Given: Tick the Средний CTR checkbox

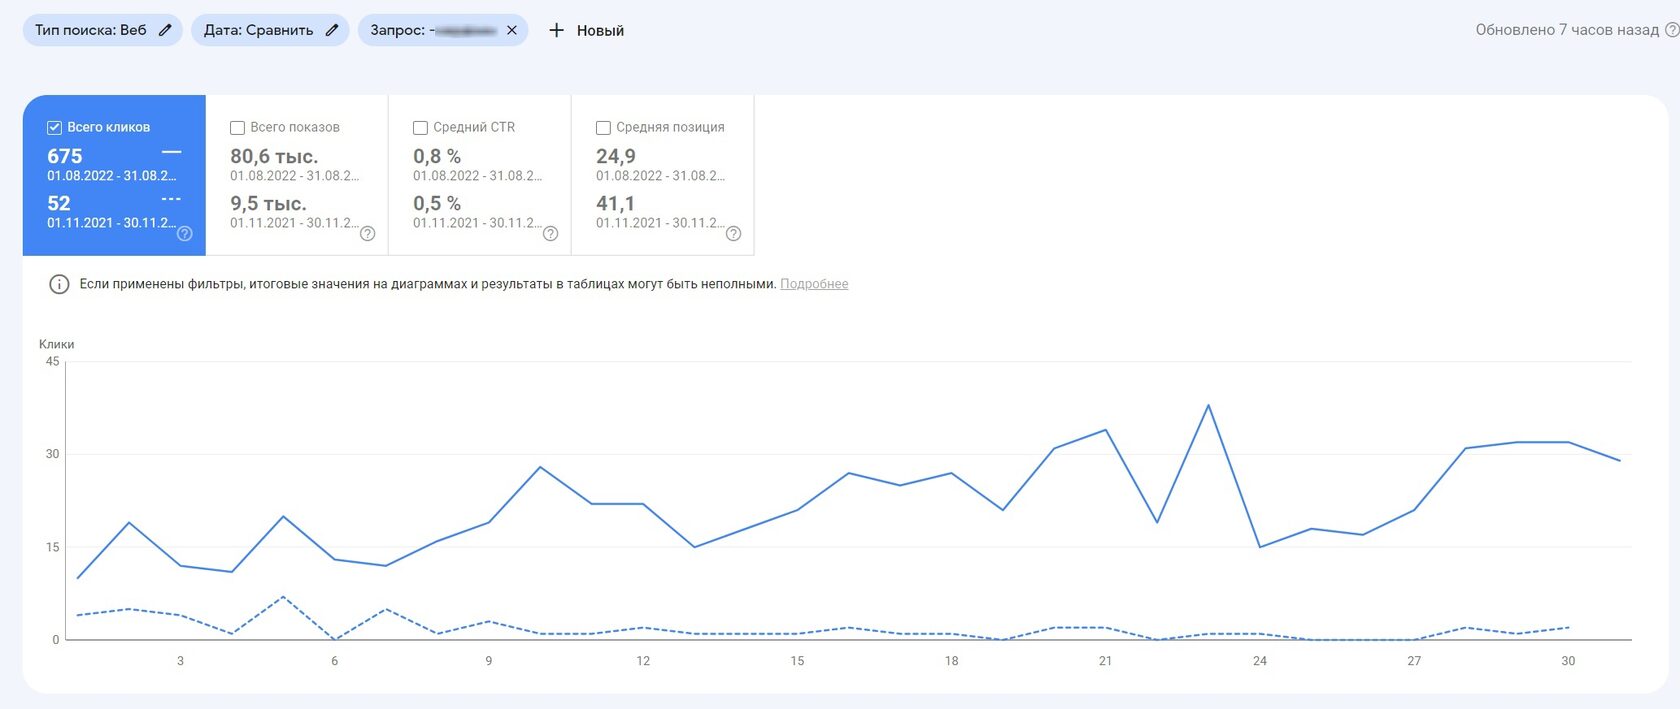Looking at the screenshot, I should tap(420, 128).
